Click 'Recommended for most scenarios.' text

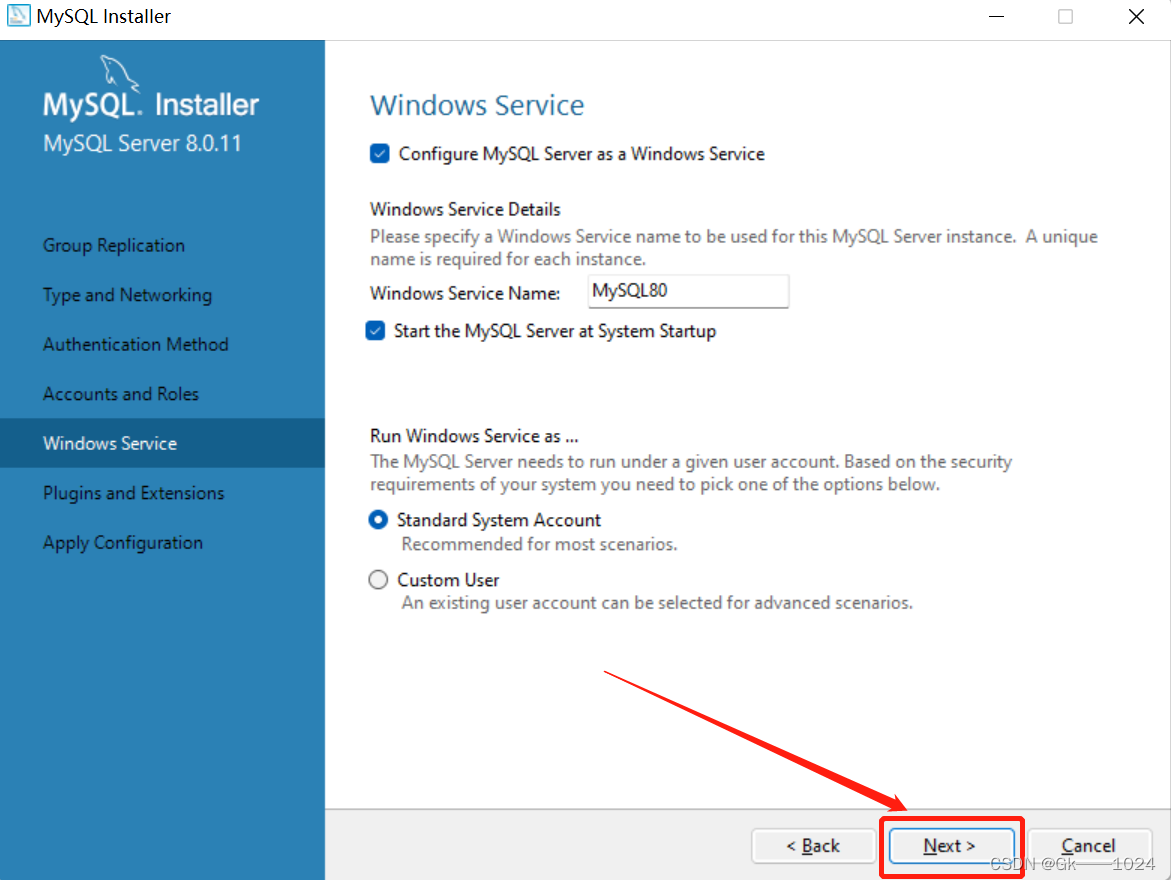tap(539, 544)
